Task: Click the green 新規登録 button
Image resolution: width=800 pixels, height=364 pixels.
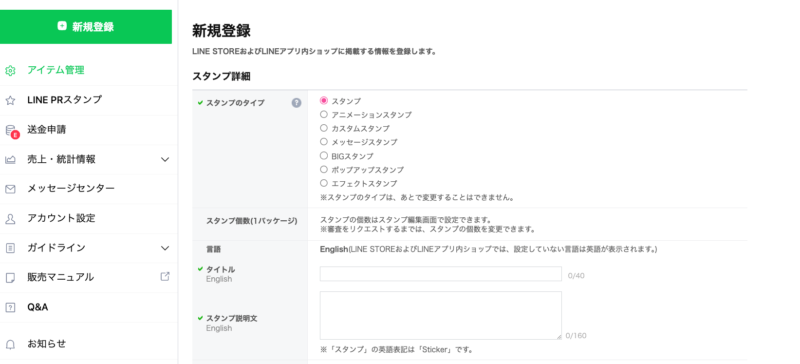Action: (x=86, y=27)
